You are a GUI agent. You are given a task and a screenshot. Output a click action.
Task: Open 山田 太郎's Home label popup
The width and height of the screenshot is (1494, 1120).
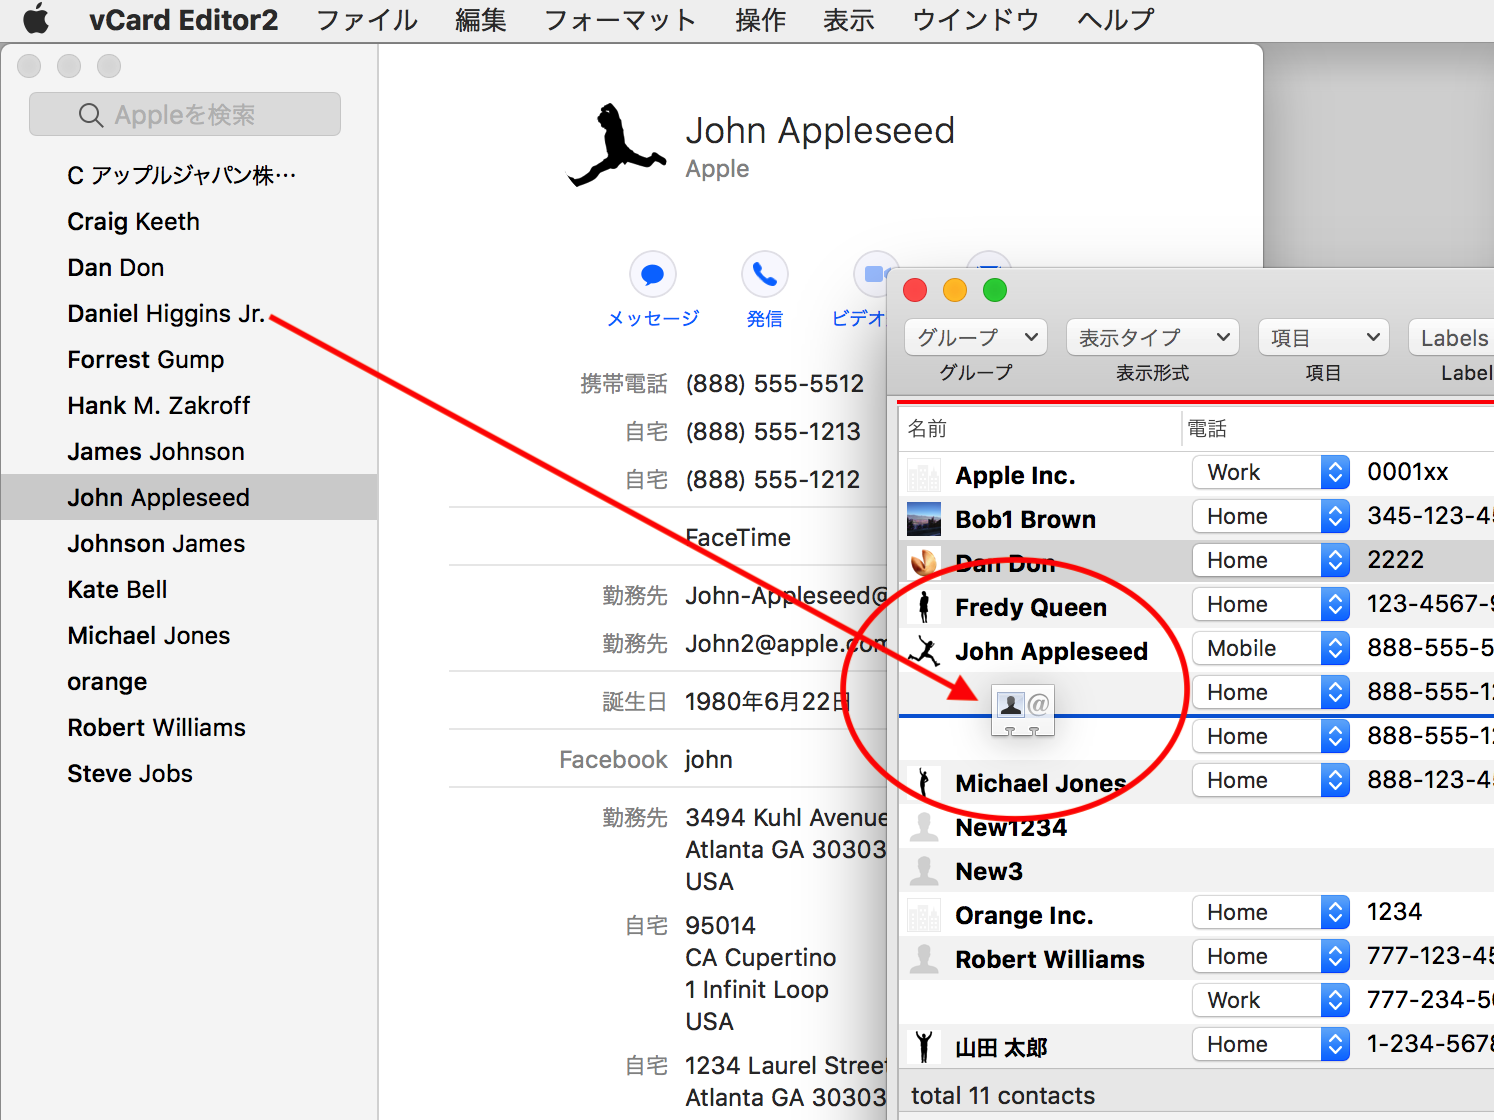1271,1044
